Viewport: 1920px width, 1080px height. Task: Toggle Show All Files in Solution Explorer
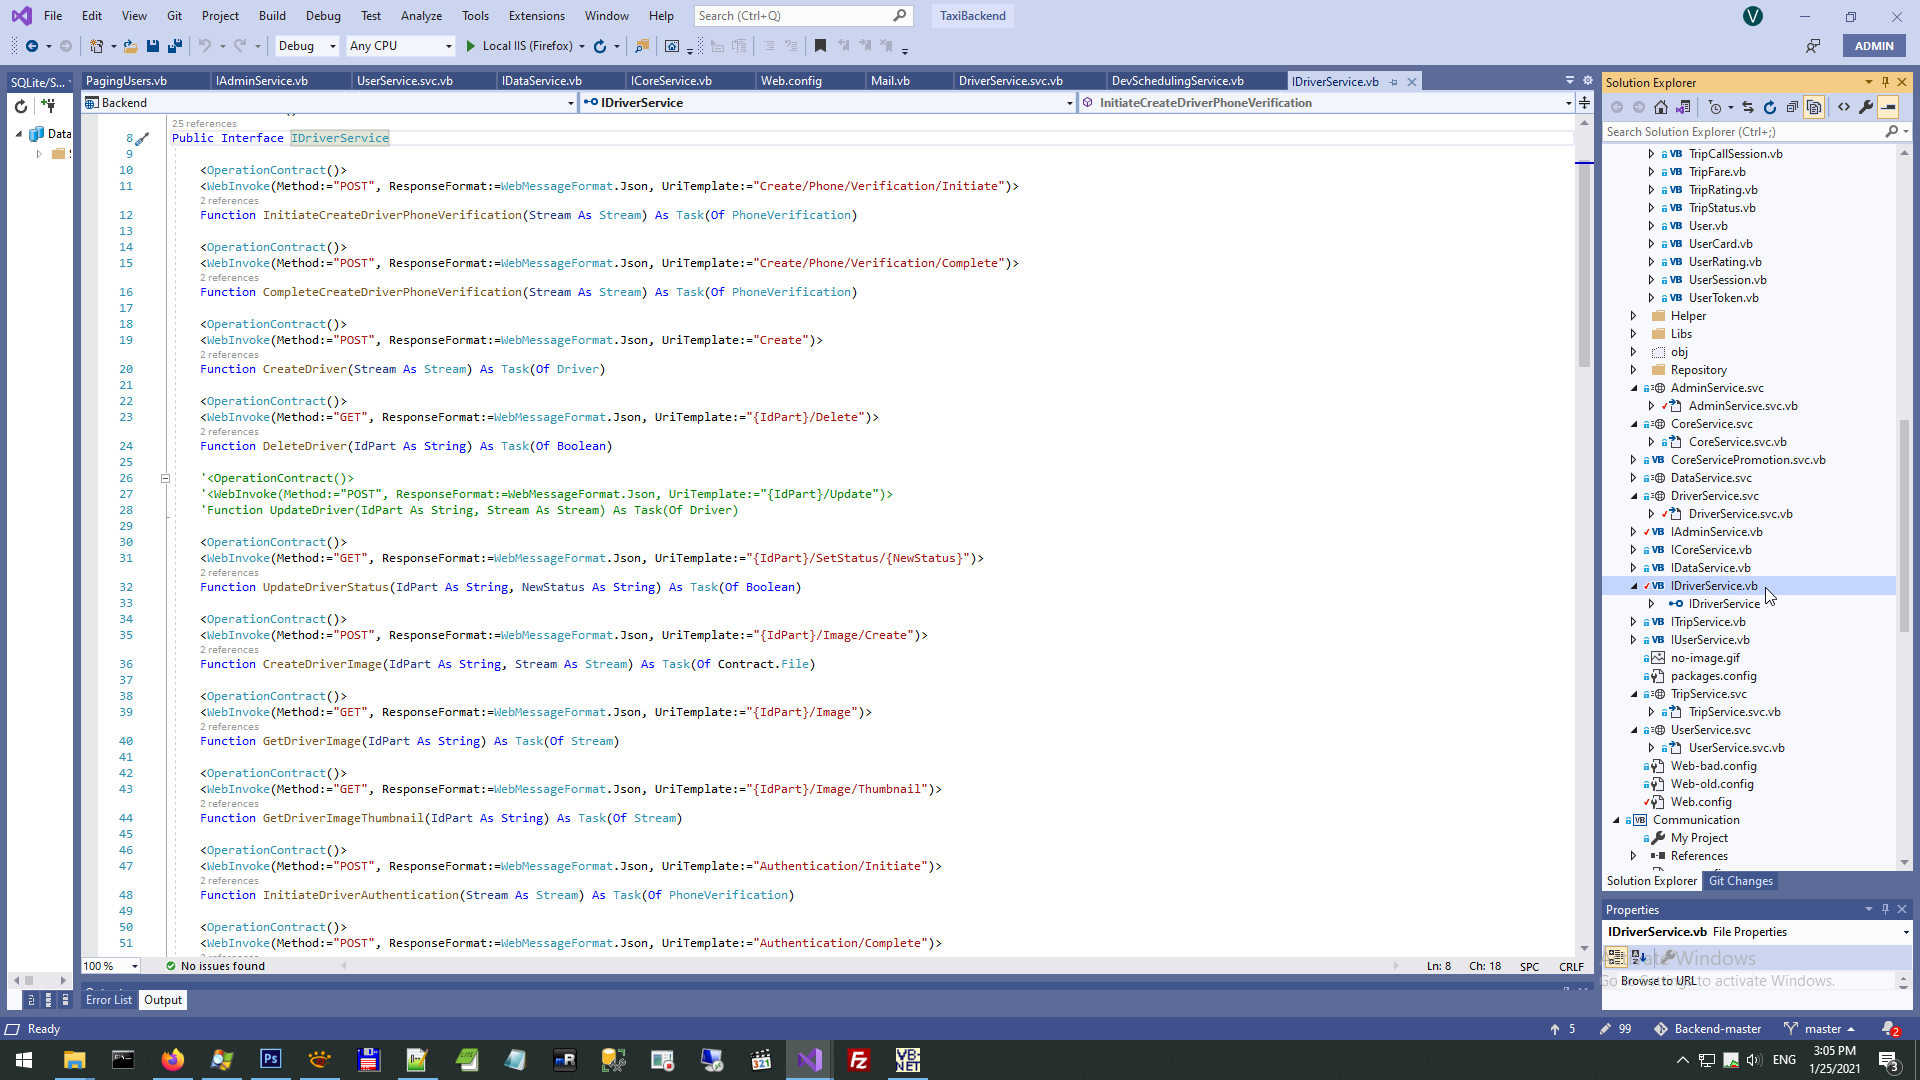(1814, 107)
